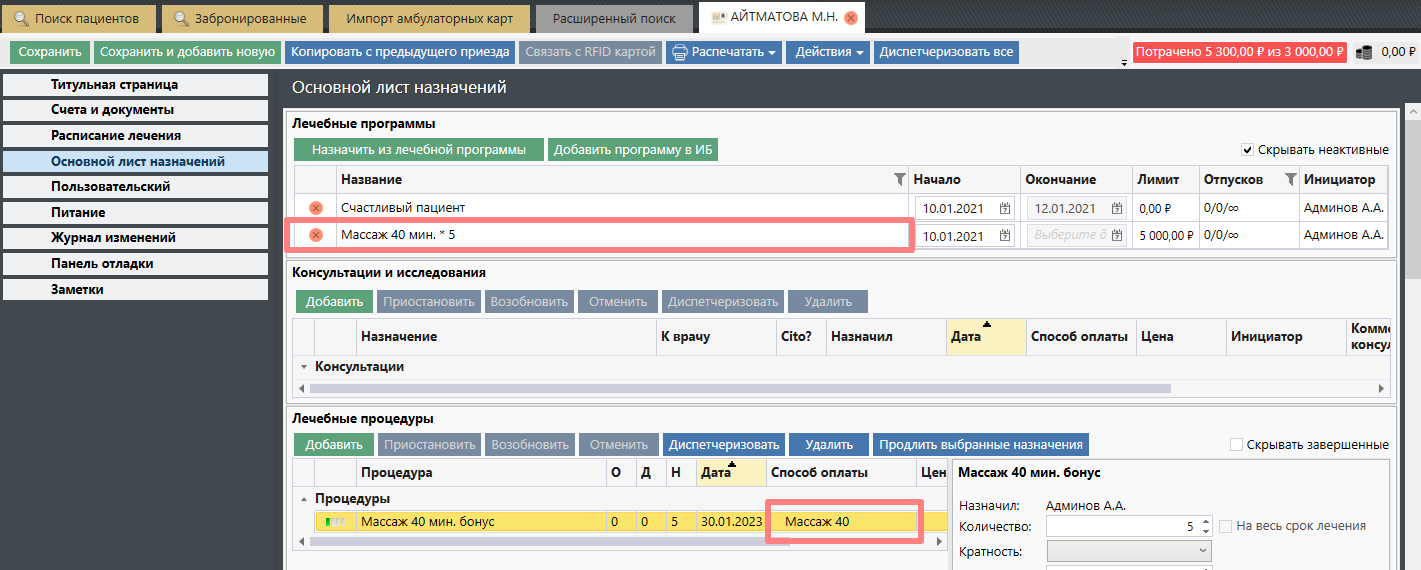Open calendar for Счастливый пациент start date
Screen dimensions: 1421x570
point(1005,209)
